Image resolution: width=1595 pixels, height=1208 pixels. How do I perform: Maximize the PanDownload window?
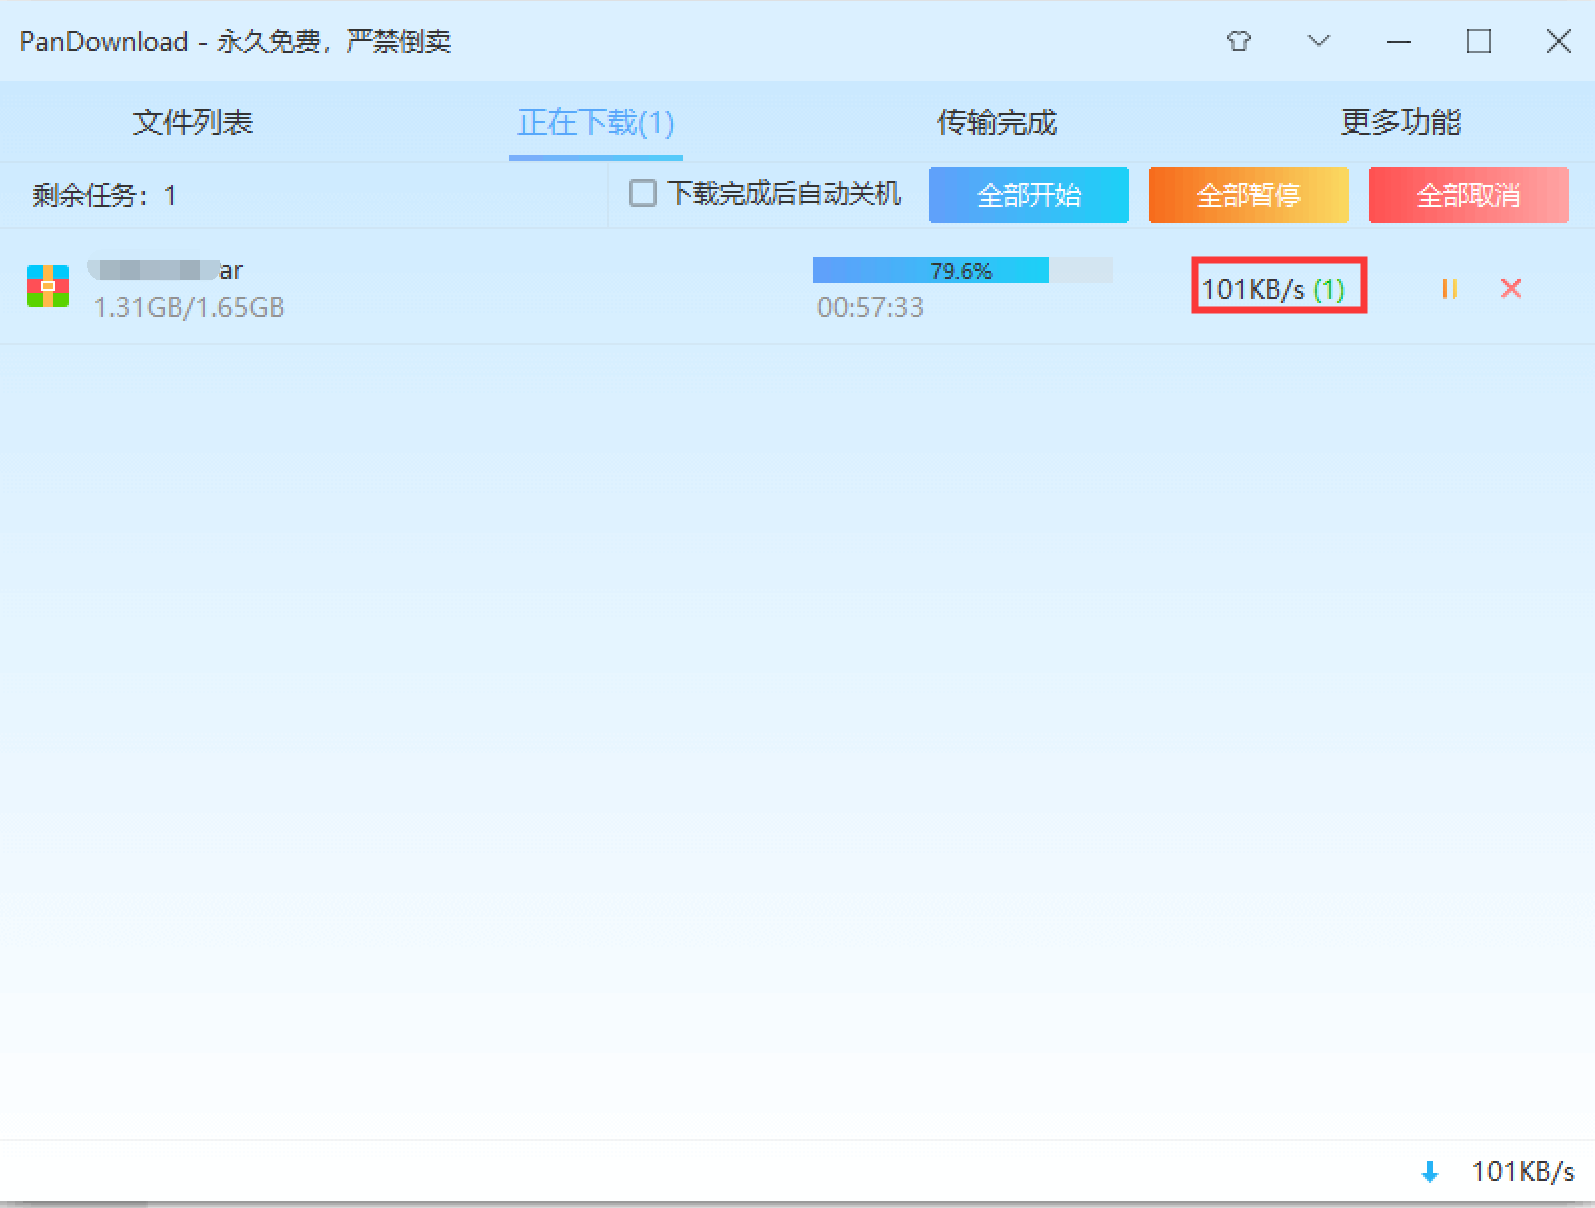coord(1479,41)
